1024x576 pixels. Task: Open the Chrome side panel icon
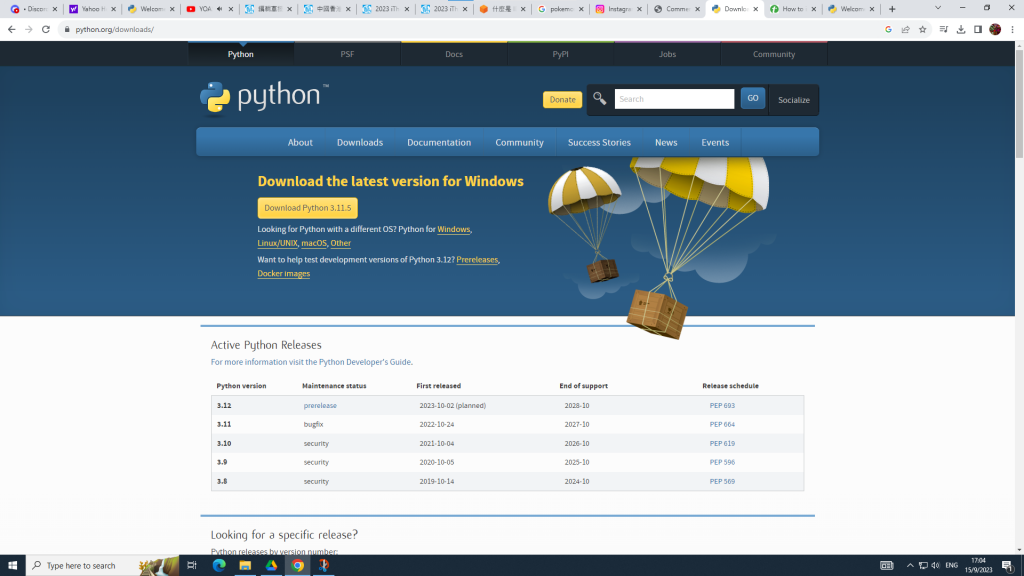[x=978, y=29]
